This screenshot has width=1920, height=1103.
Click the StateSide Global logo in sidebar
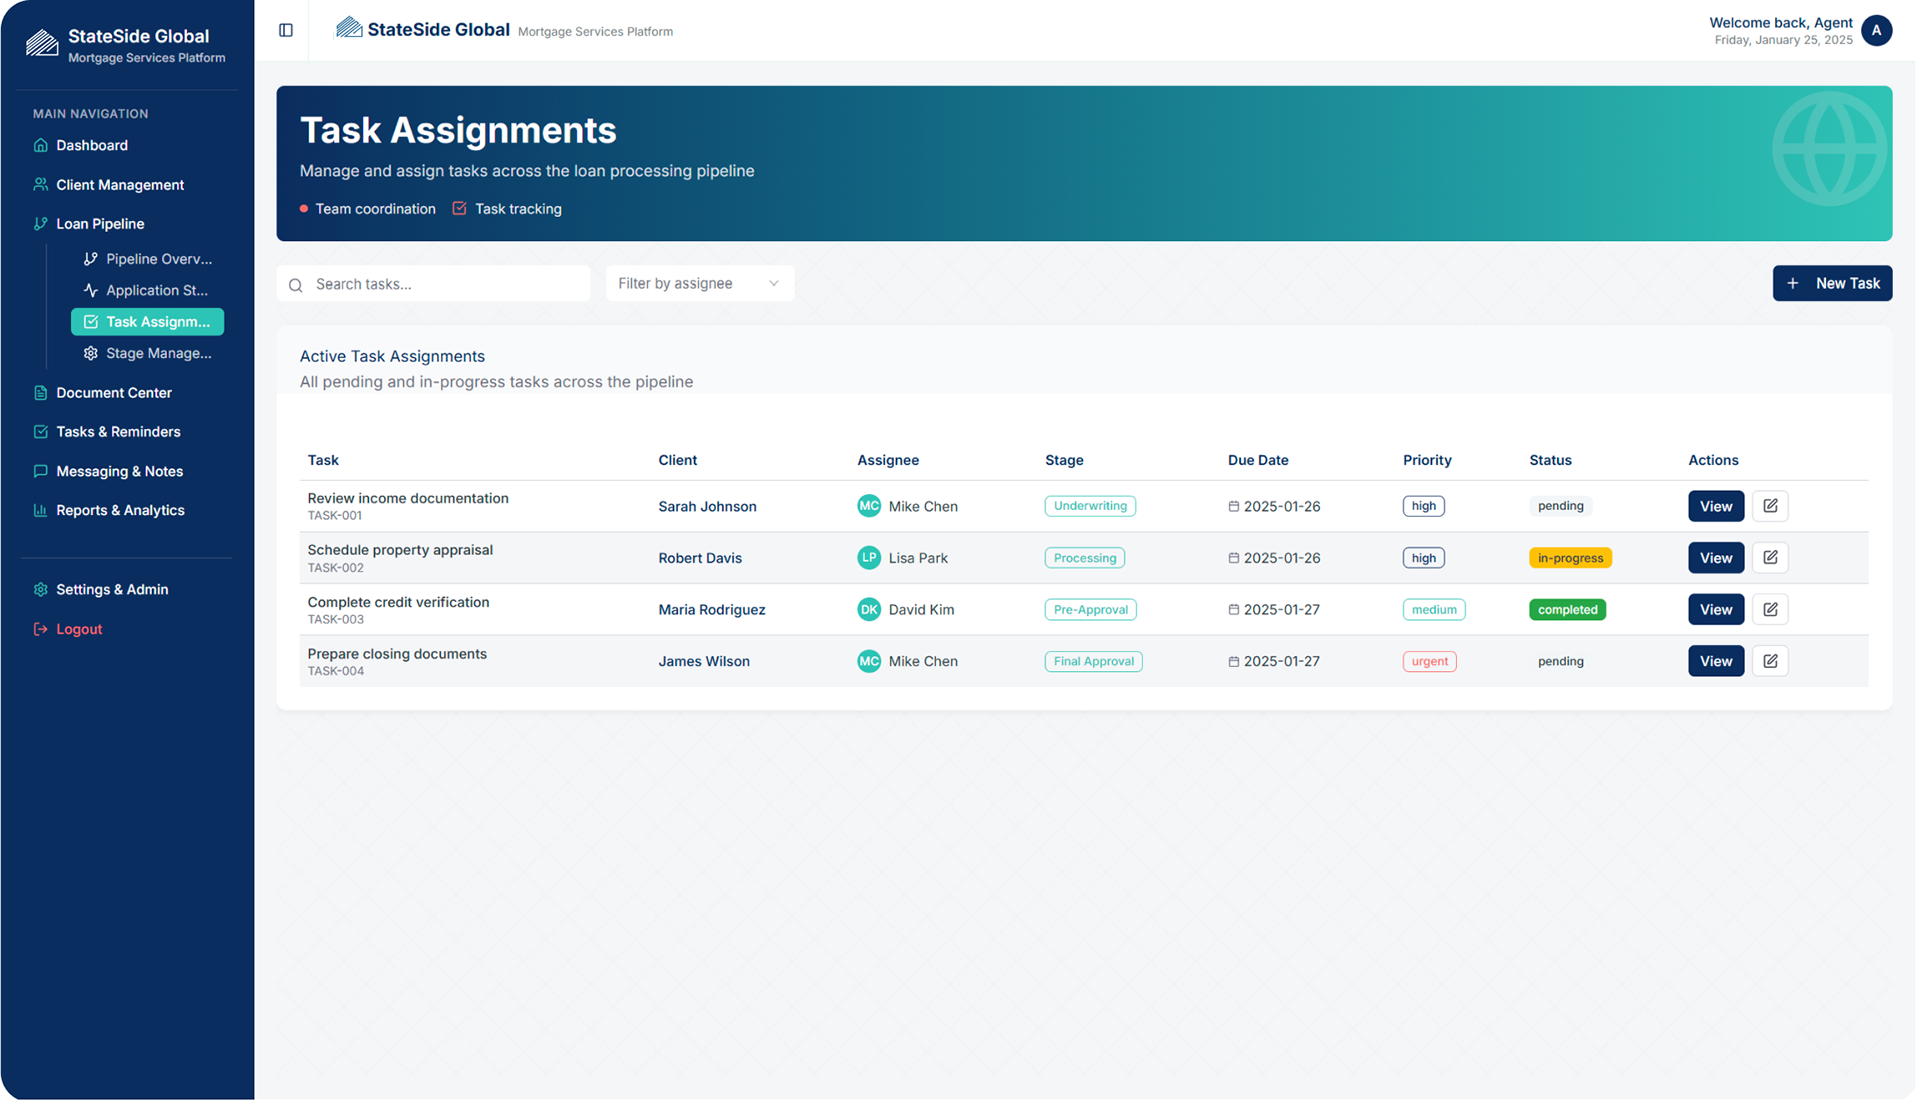click(42, 44)
